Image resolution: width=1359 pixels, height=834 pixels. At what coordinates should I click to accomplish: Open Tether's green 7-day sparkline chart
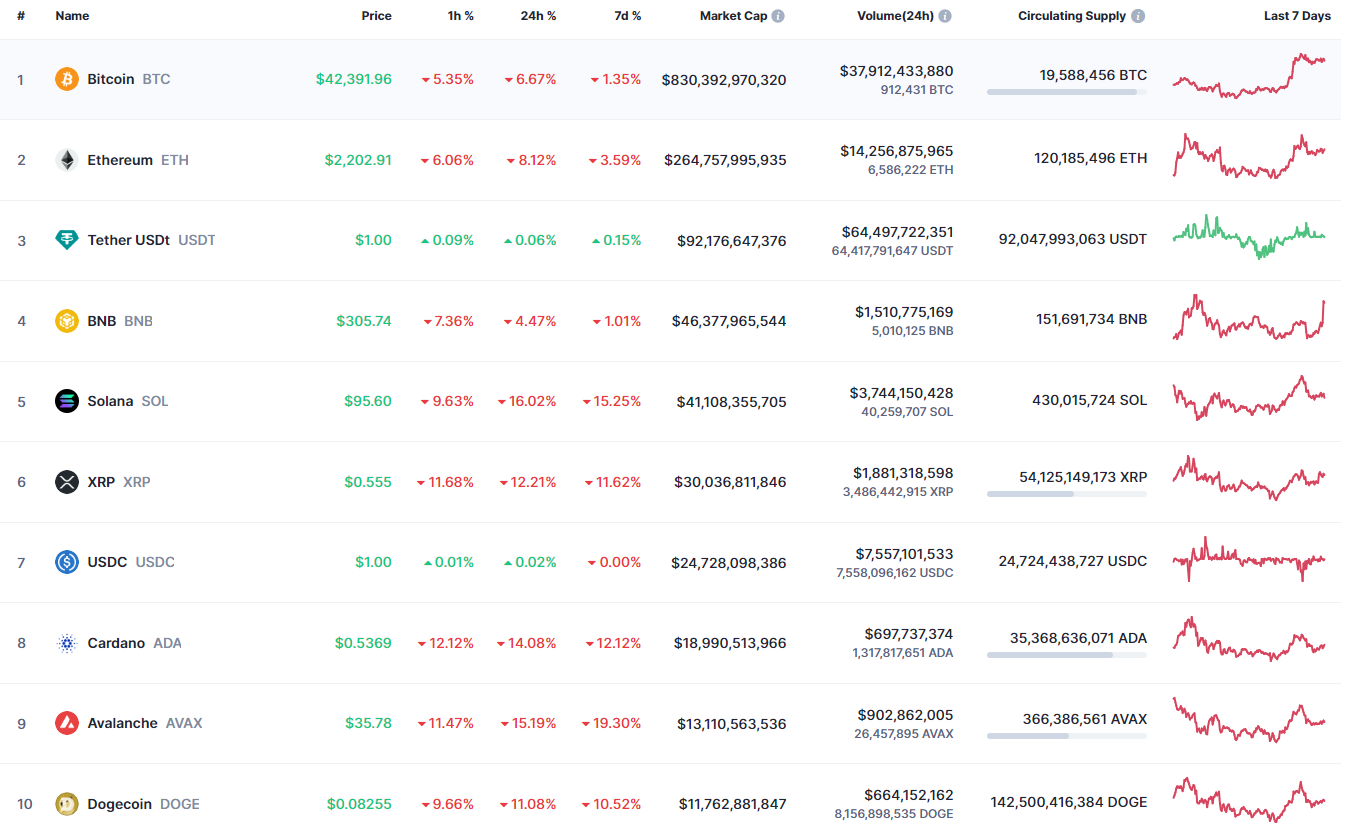point(1249,237)
